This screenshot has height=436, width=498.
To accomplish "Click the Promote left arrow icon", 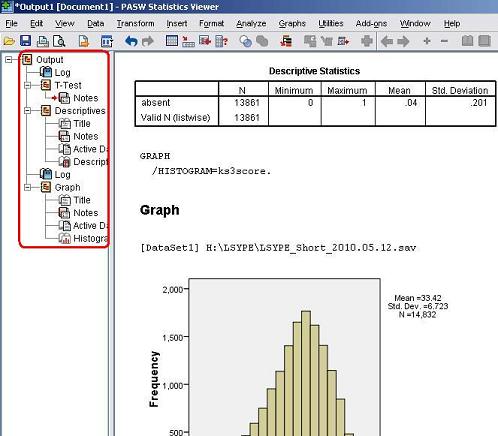I will [x=387, y=41].
